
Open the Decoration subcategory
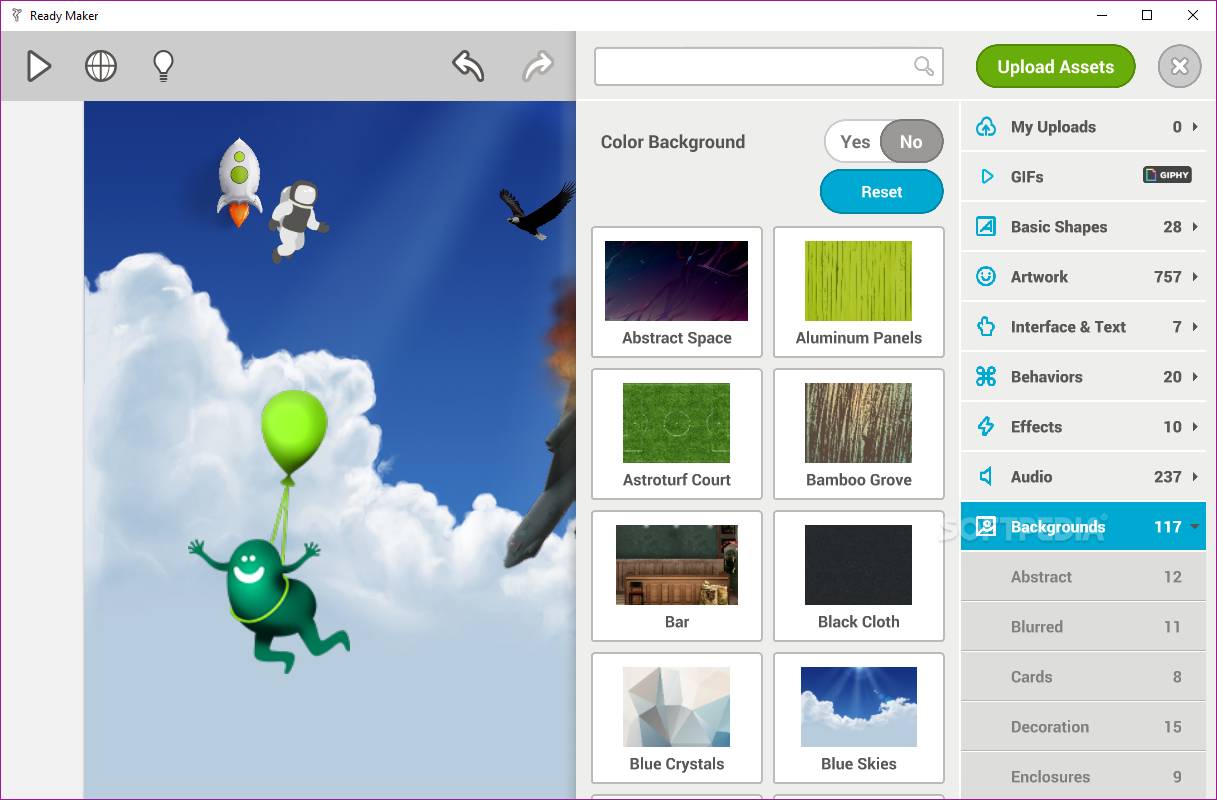(1083, 727)
